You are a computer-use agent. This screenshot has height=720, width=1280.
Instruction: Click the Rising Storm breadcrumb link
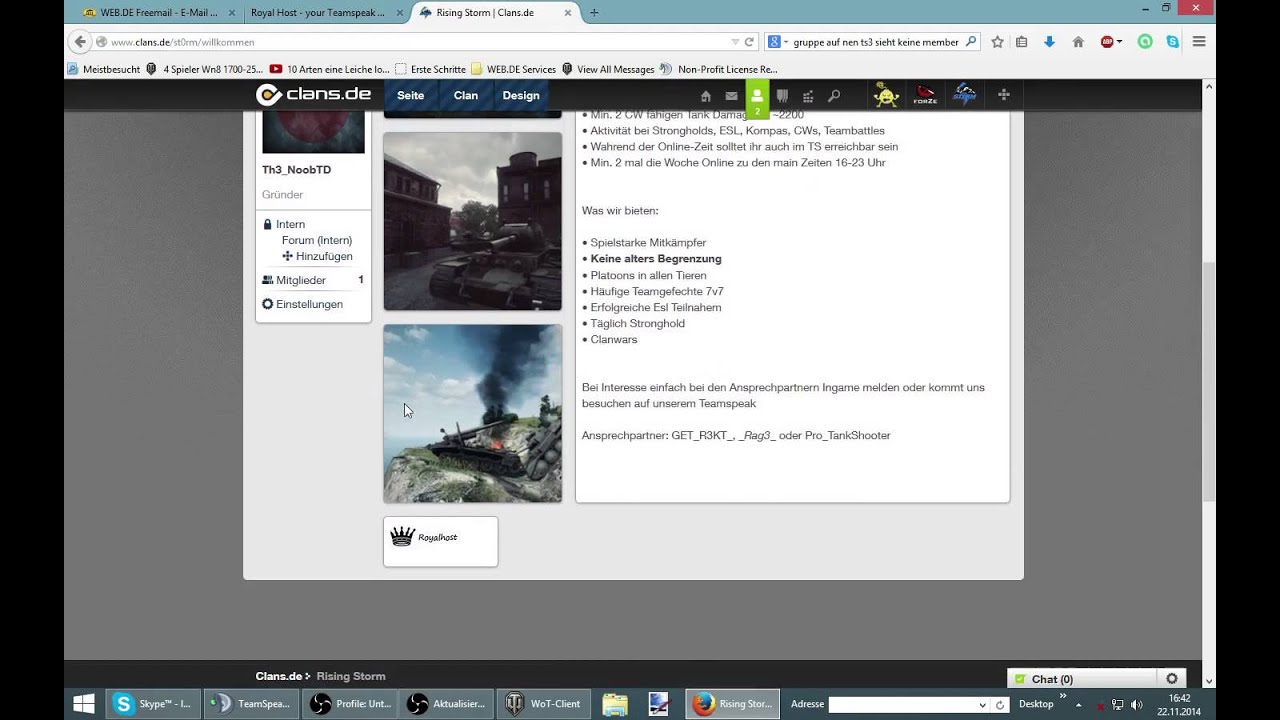(351, 676)
